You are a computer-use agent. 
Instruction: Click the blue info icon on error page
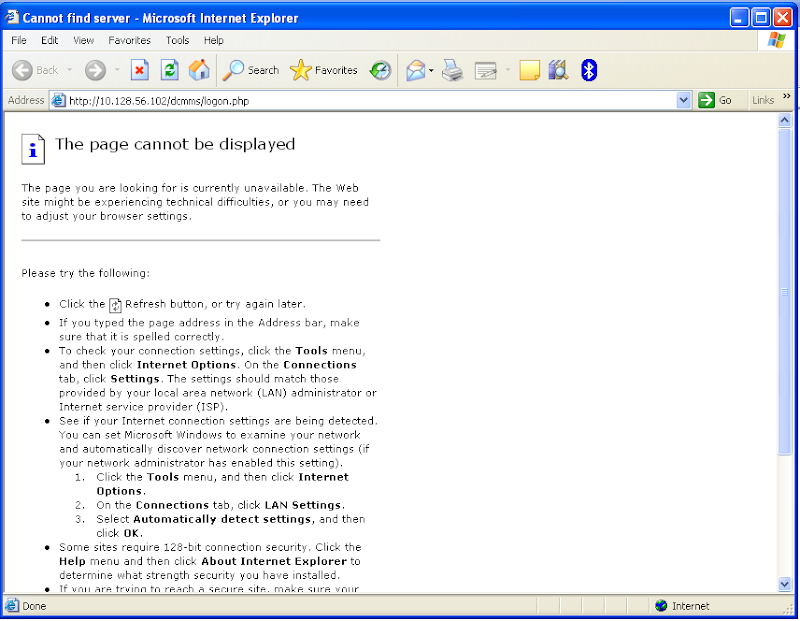tap(33, 149)
